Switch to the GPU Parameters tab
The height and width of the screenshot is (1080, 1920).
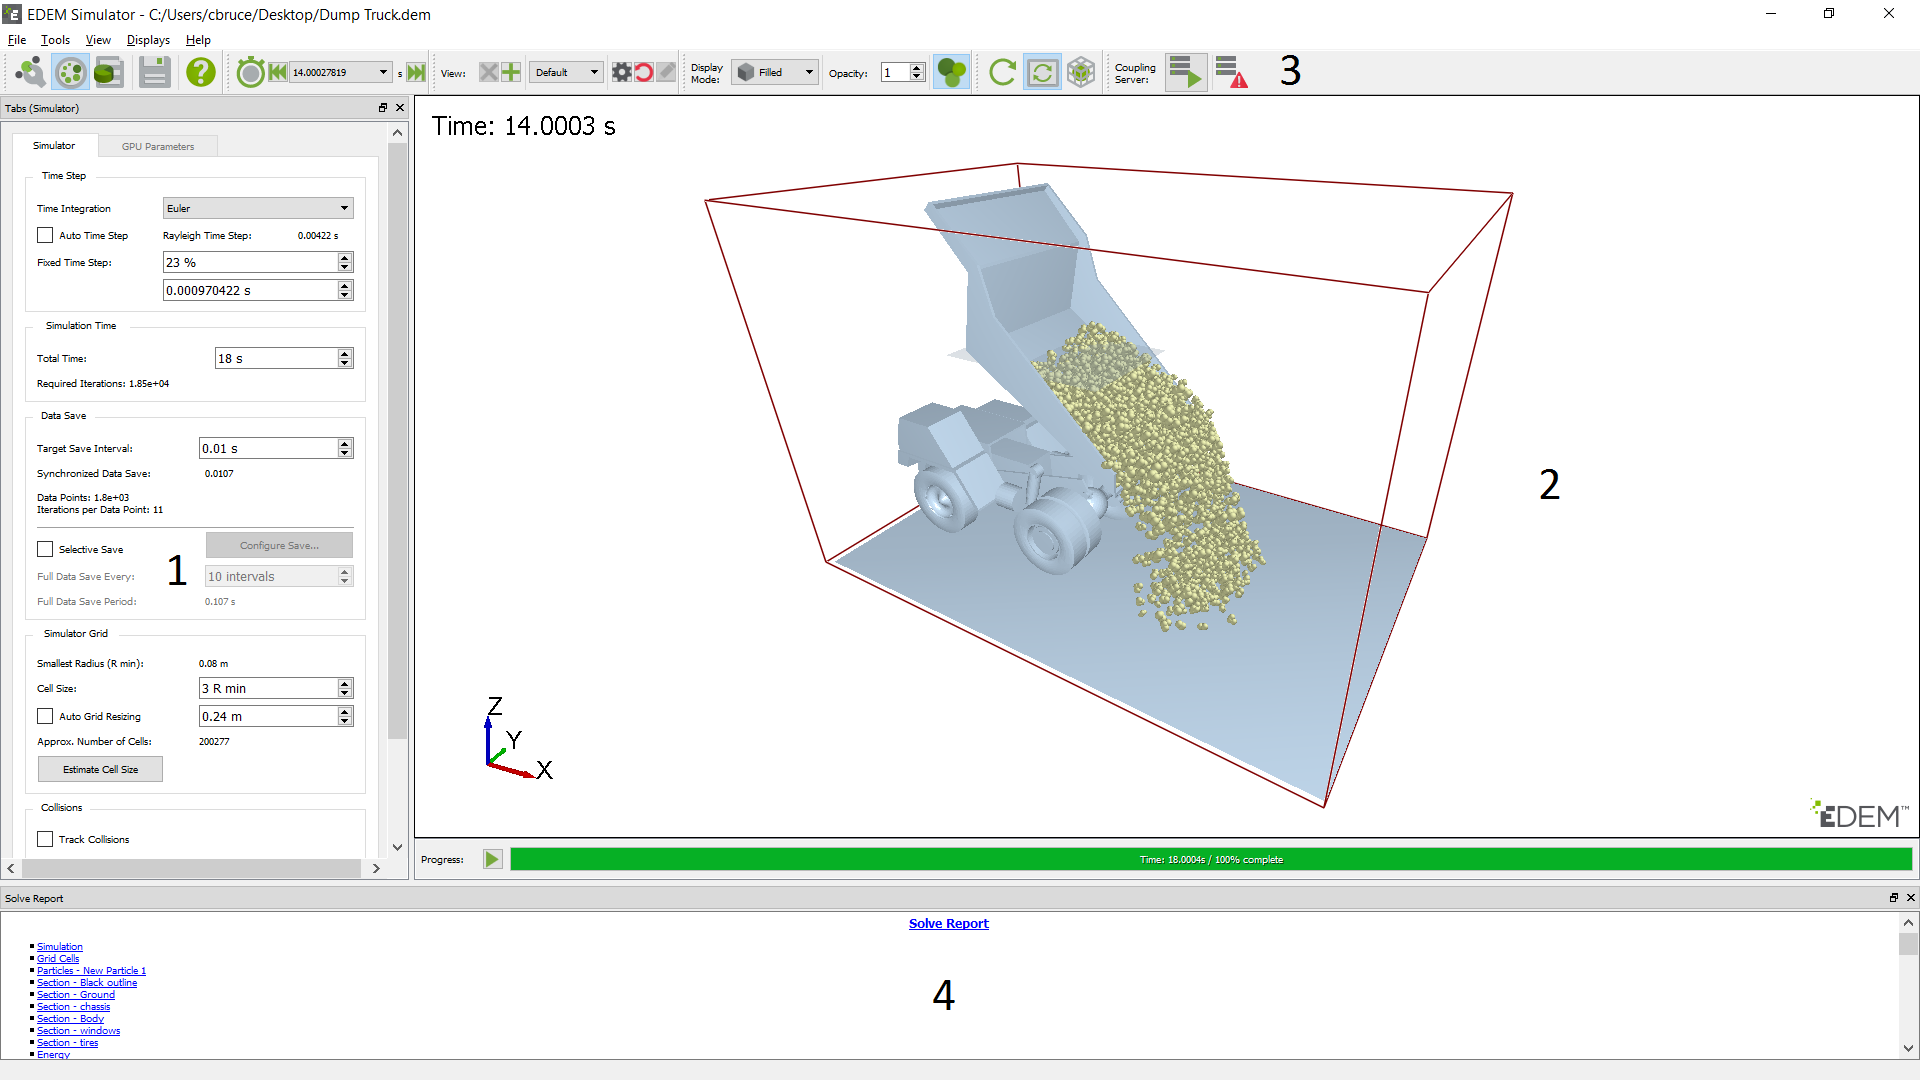pyautogui.click(x=158, y=147)
